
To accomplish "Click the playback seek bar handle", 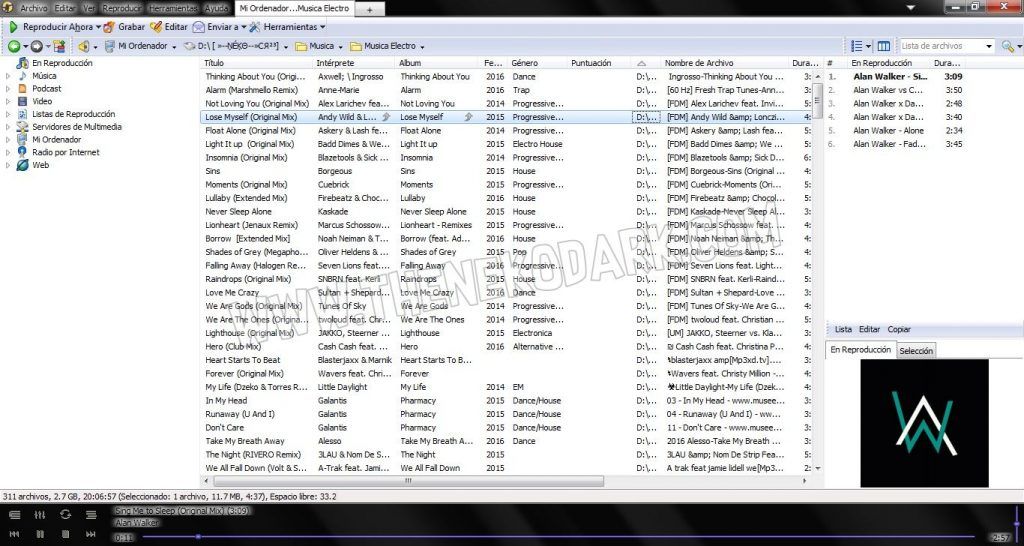I will 198,537.
